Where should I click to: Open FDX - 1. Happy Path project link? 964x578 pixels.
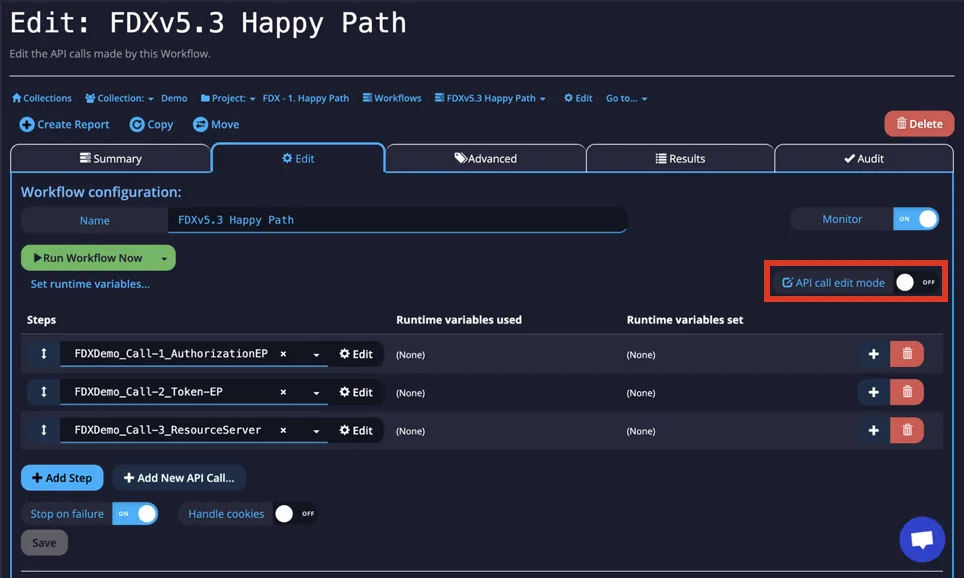coord(306,98)
